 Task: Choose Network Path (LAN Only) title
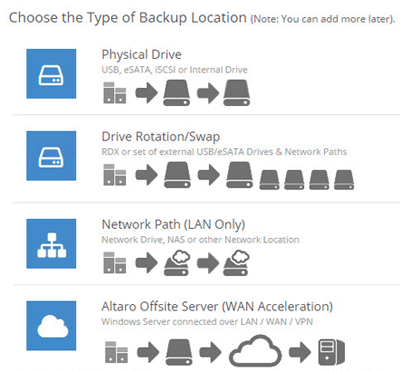[173, 225]
